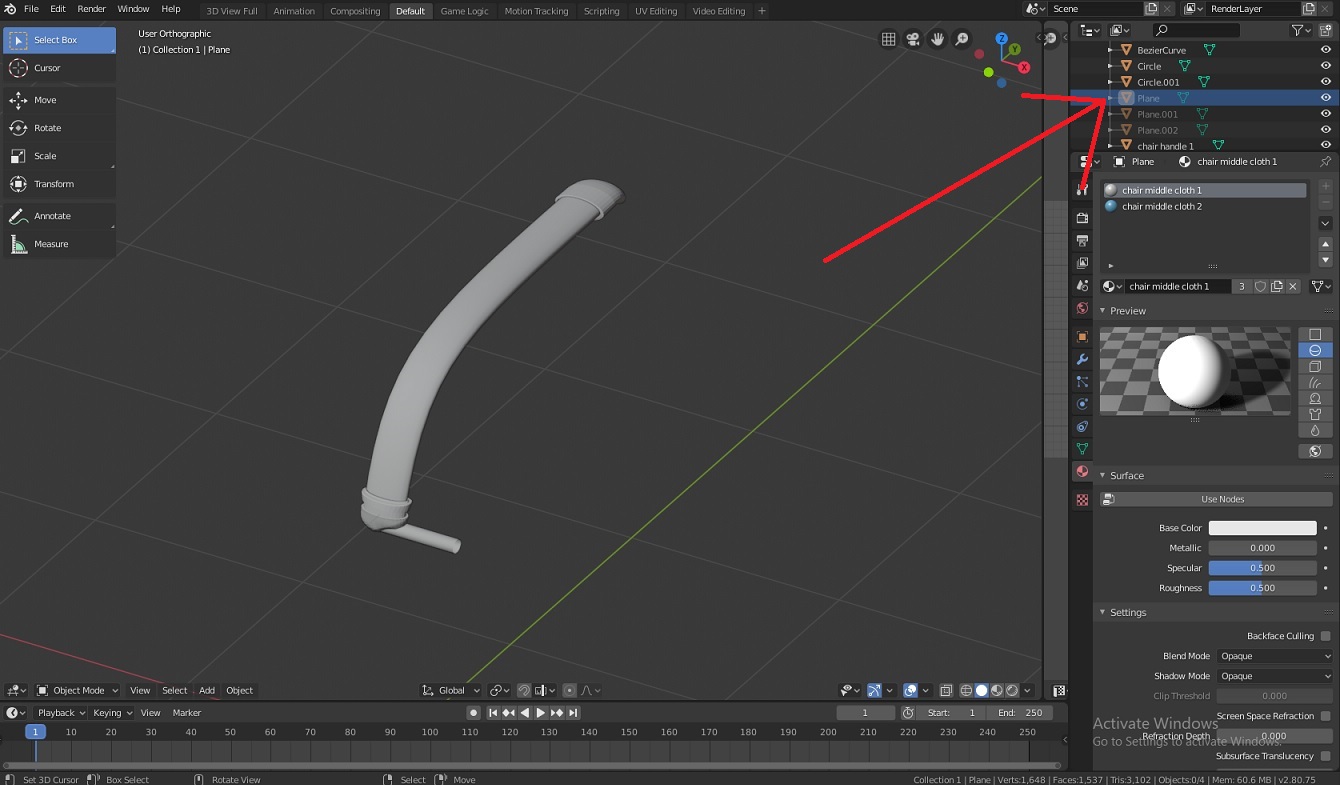Click the End frame field

click(1020, 713)
